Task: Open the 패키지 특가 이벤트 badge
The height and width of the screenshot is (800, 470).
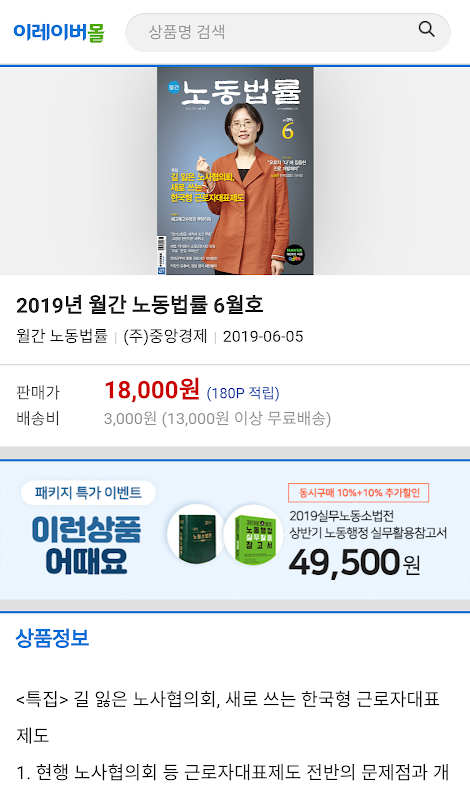Action: coord(88,493)
